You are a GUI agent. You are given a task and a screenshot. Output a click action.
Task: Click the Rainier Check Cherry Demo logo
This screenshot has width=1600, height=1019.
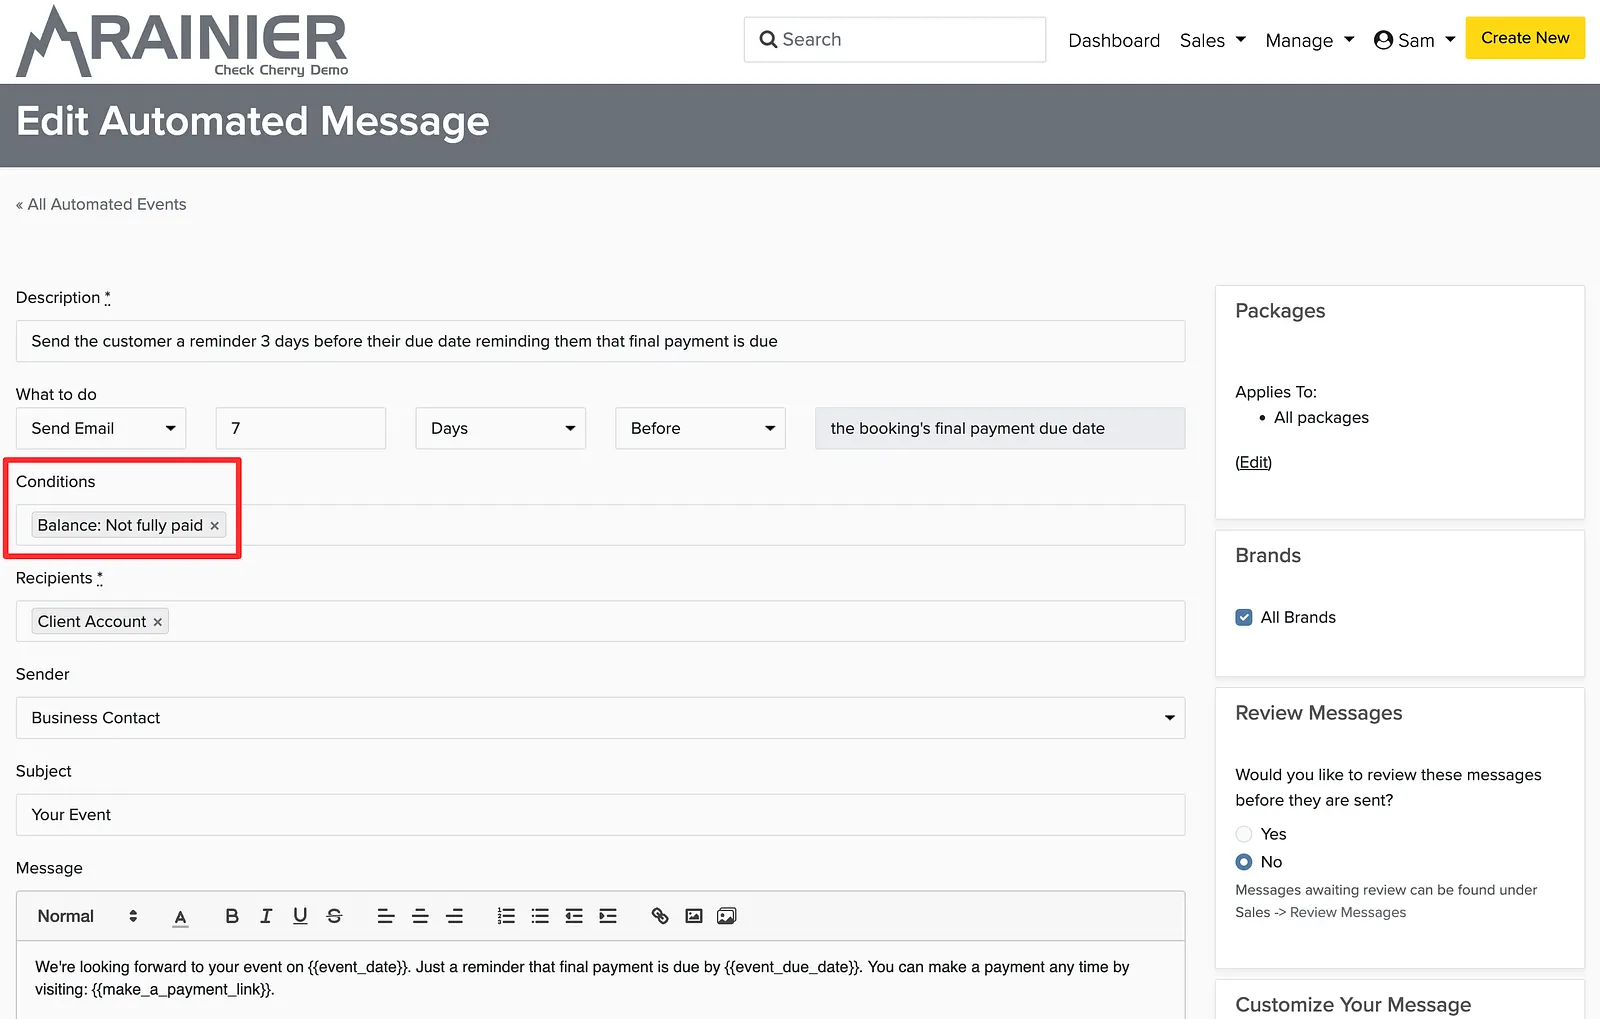(x=182, y=41)
